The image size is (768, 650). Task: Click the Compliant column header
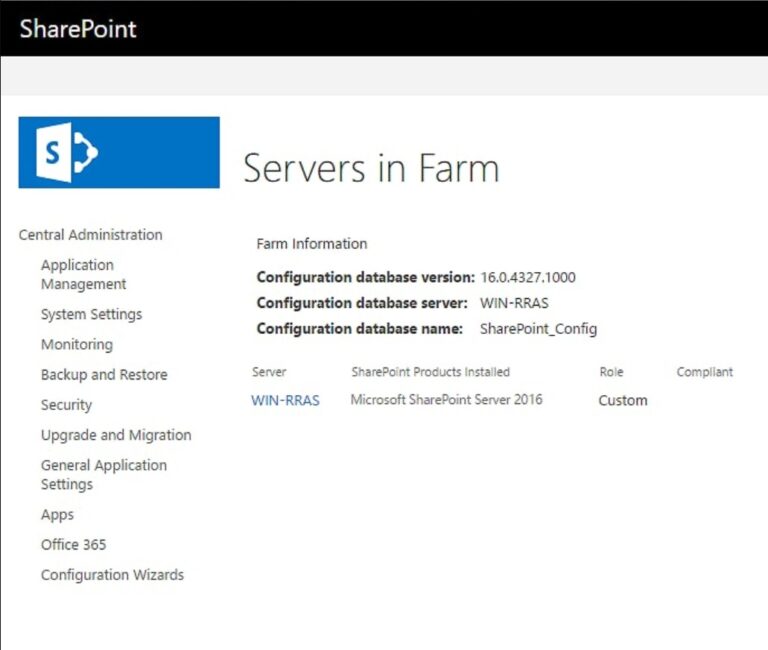[705, 372]
